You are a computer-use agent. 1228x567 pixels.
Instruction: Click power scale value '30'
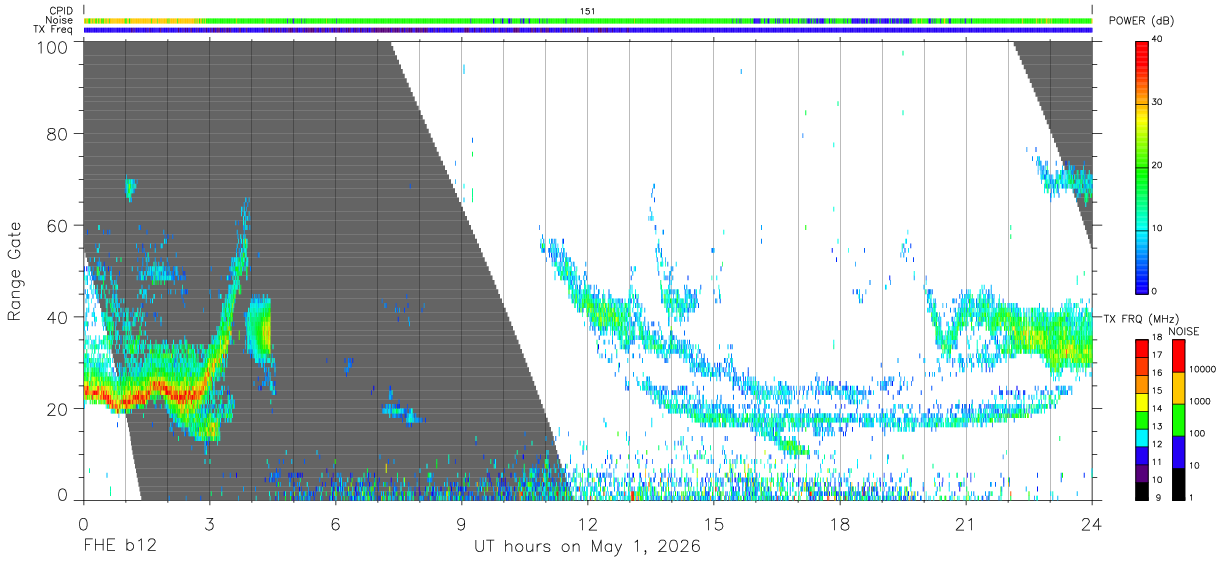(1158, 103)
